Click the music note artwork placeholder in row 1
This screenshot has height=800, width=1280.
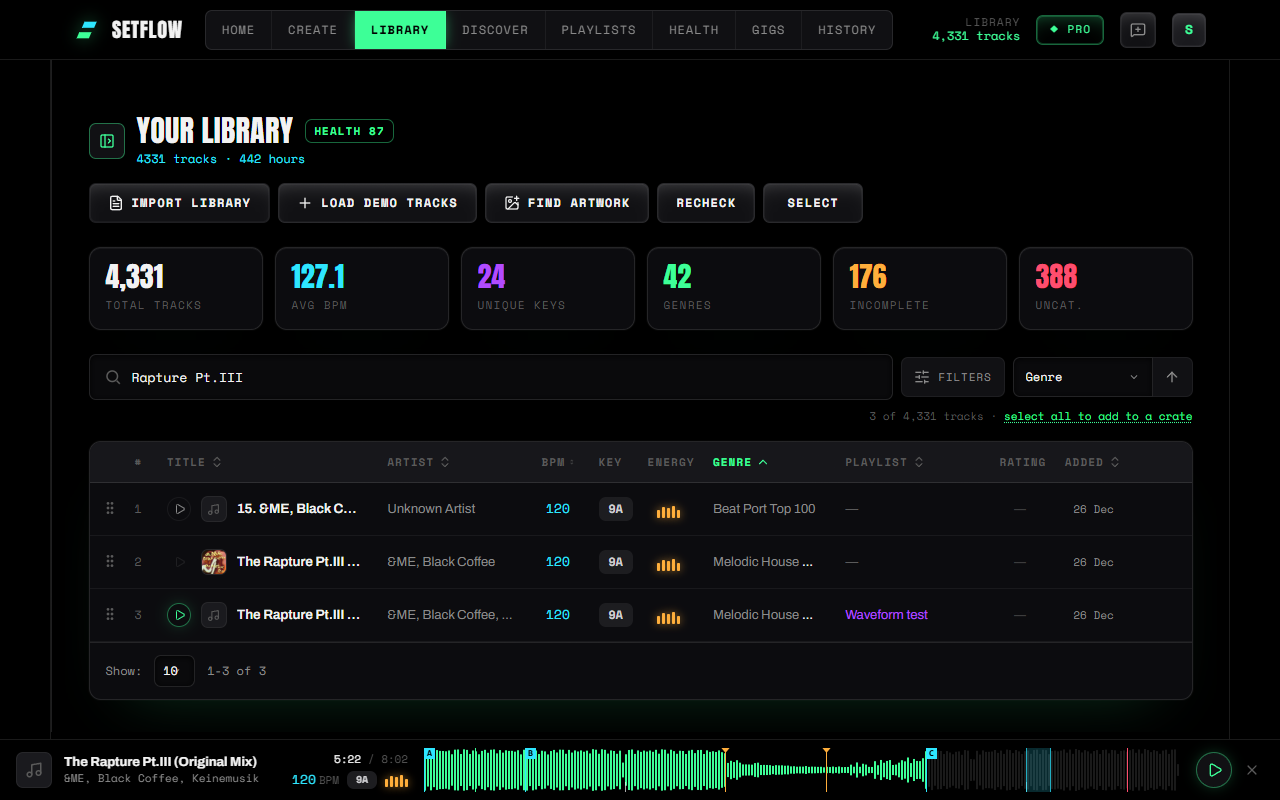pyautogui.click(x=214, y=509)
